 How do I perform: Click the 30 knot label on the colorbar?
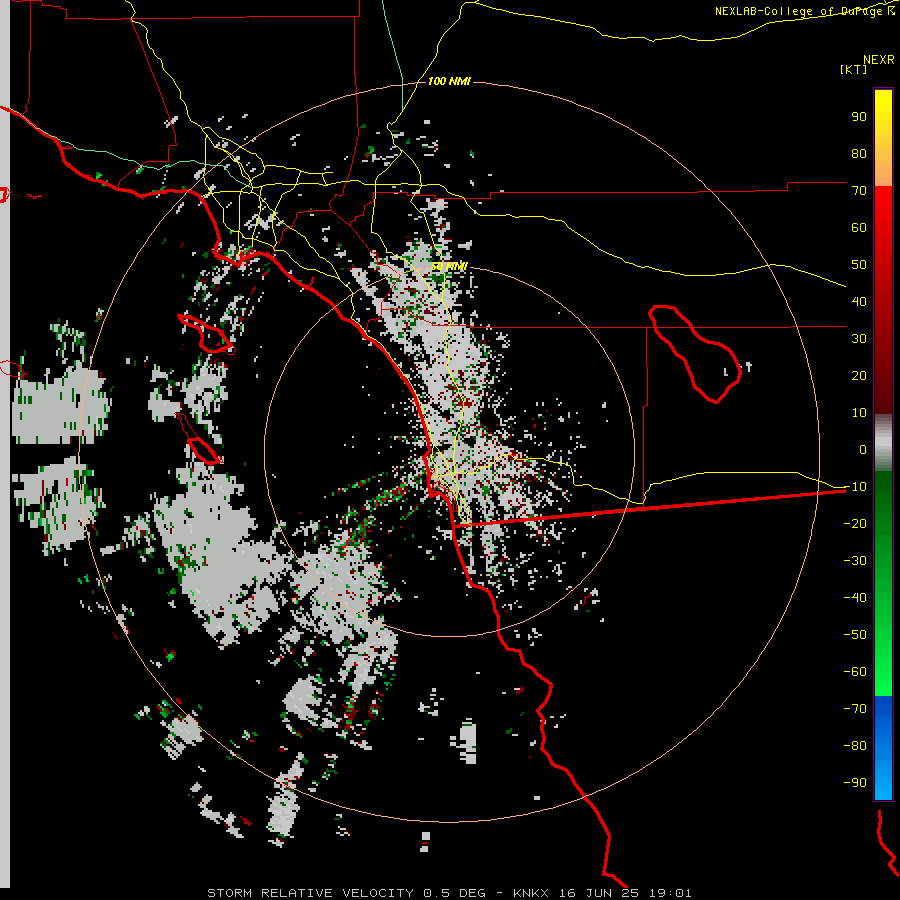point(859,339)
